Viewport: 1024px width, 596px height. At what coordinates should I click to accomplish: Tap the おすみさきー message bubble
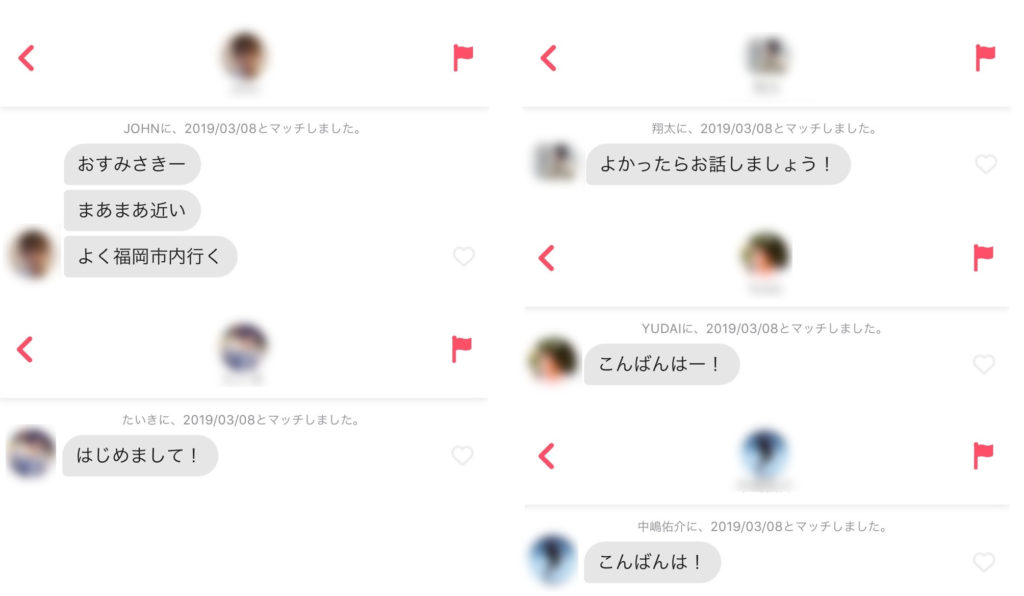(x=132, y=164)
